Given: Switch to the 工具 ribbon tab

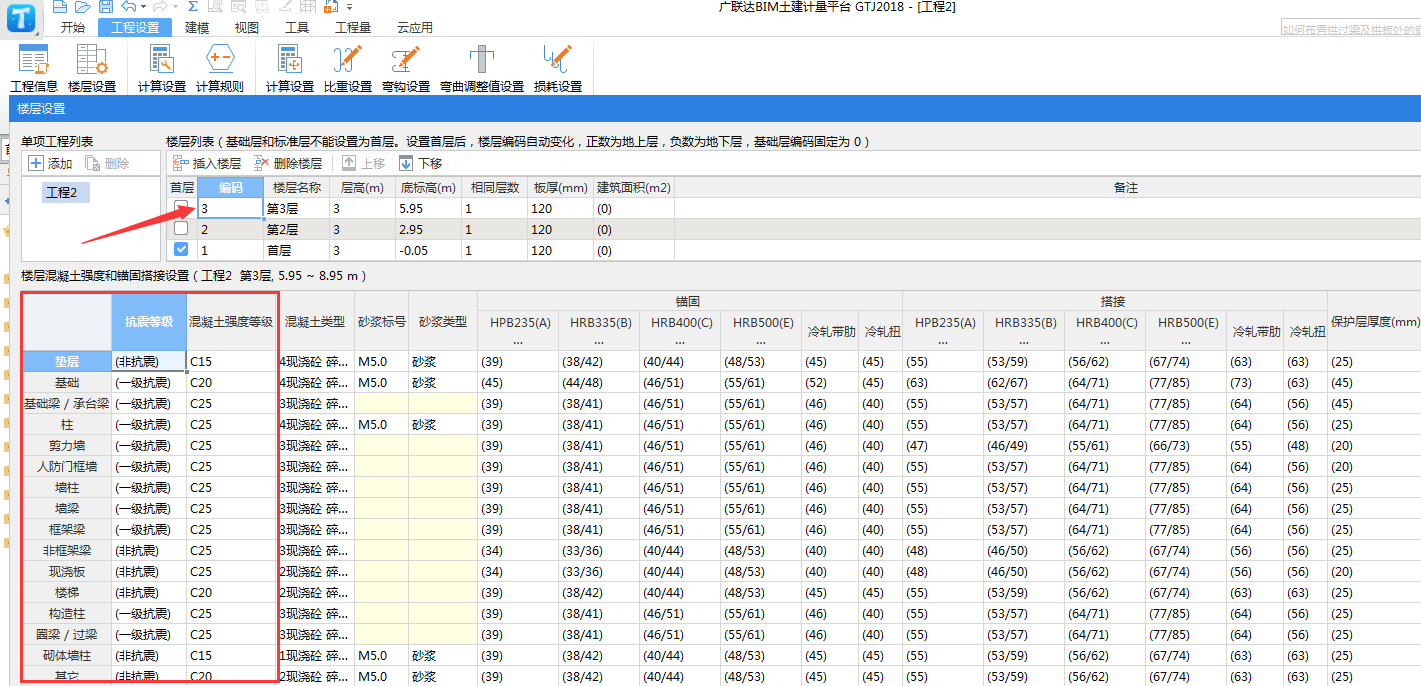Looking at the screenshot, I should coord(297,28).
